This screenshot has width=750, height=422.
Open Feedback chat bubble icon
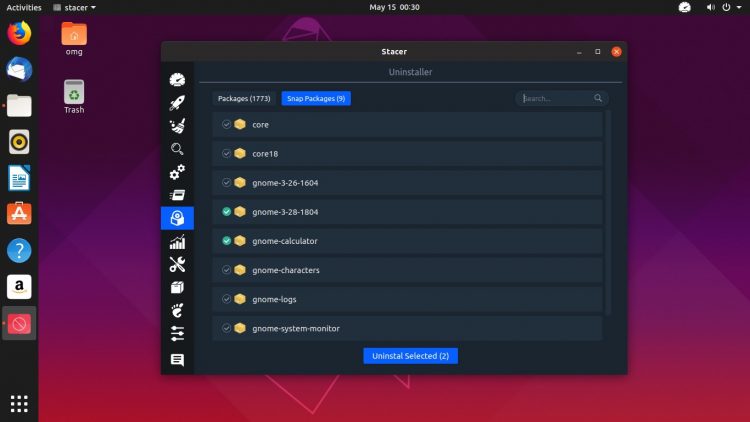click(177, 359)
